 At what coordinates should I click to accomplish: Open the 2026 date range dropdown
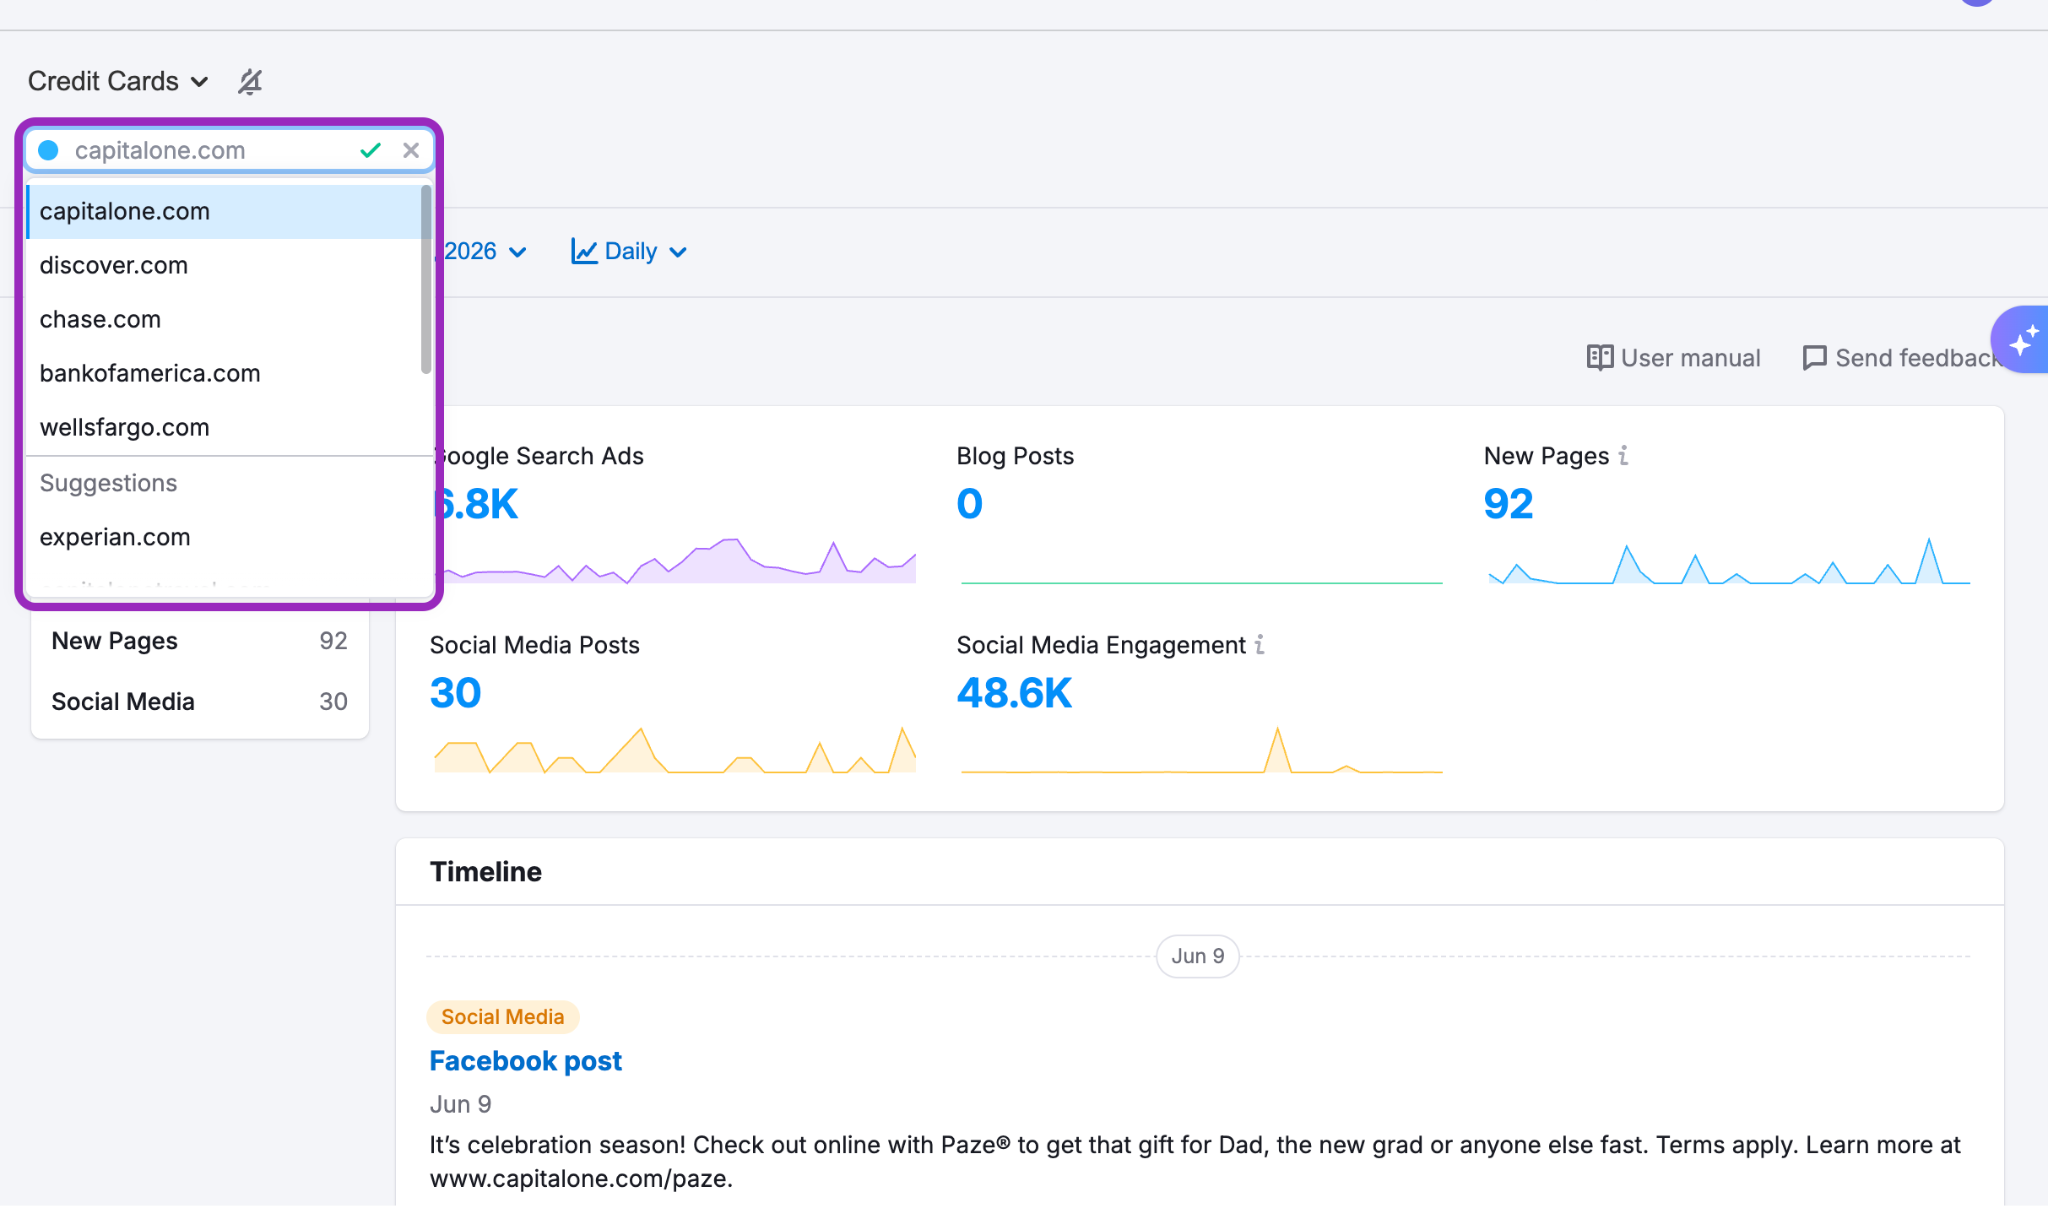pos(485,251)
